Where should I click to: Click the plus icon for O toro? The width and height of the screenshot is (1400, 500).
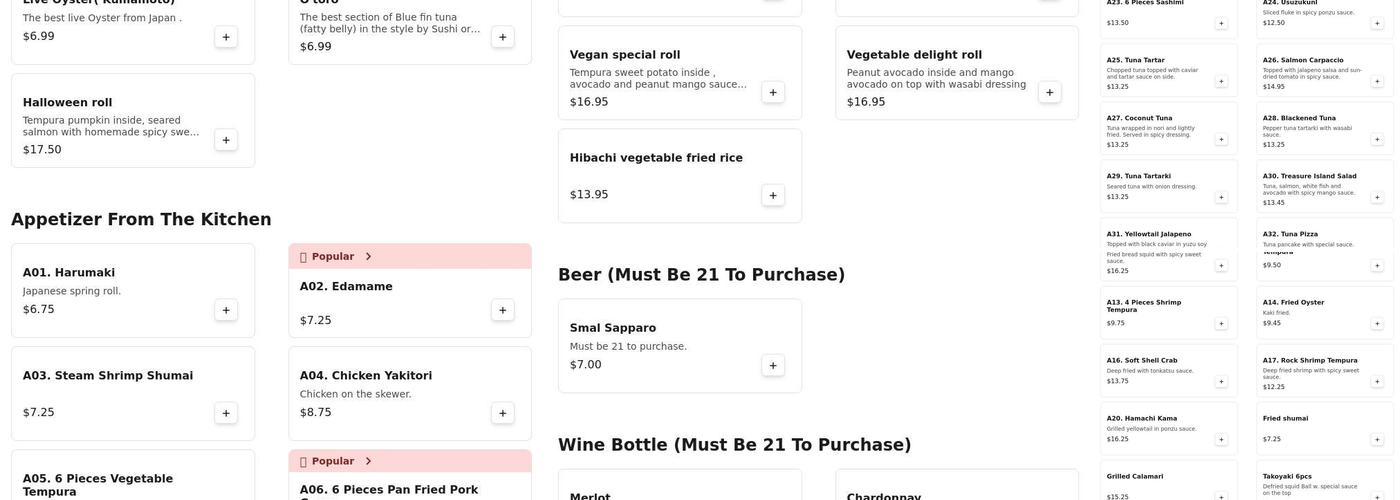tap(503, 37)
